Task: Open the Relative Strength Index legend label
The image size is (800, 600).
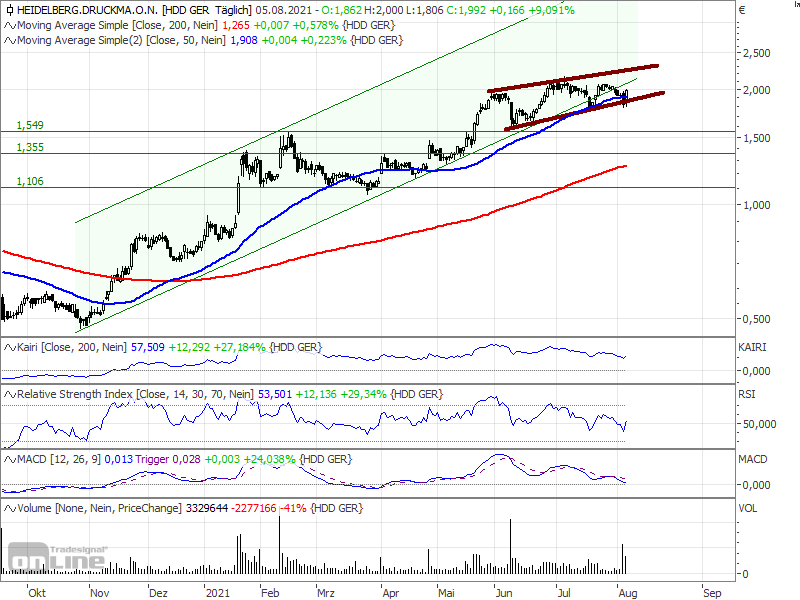Action: click(74, 395)
